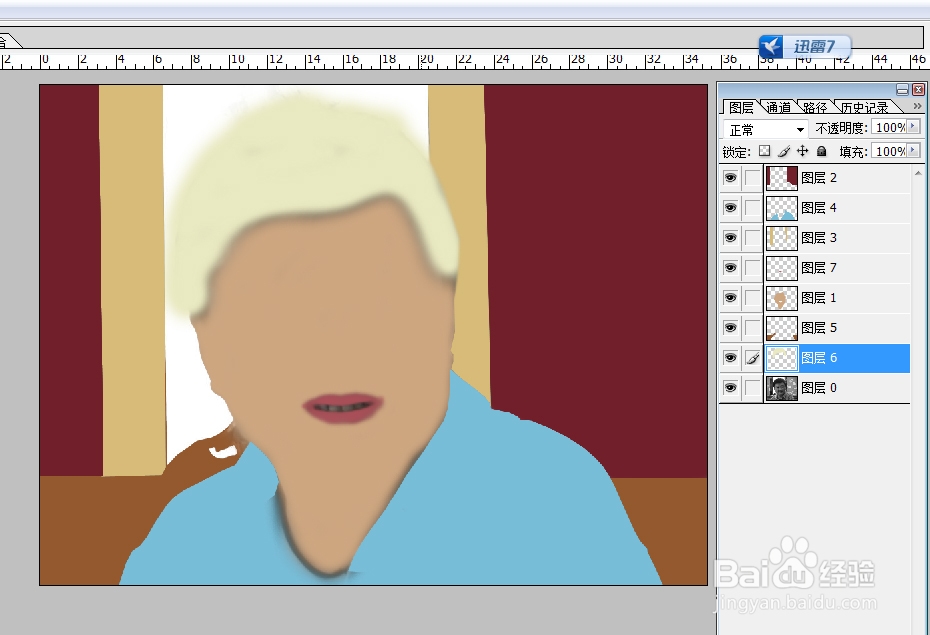The height and width of the screenshot is (635, 930).
Task: Hide 图层 7 with its eye icon
Action: (730, 268)
